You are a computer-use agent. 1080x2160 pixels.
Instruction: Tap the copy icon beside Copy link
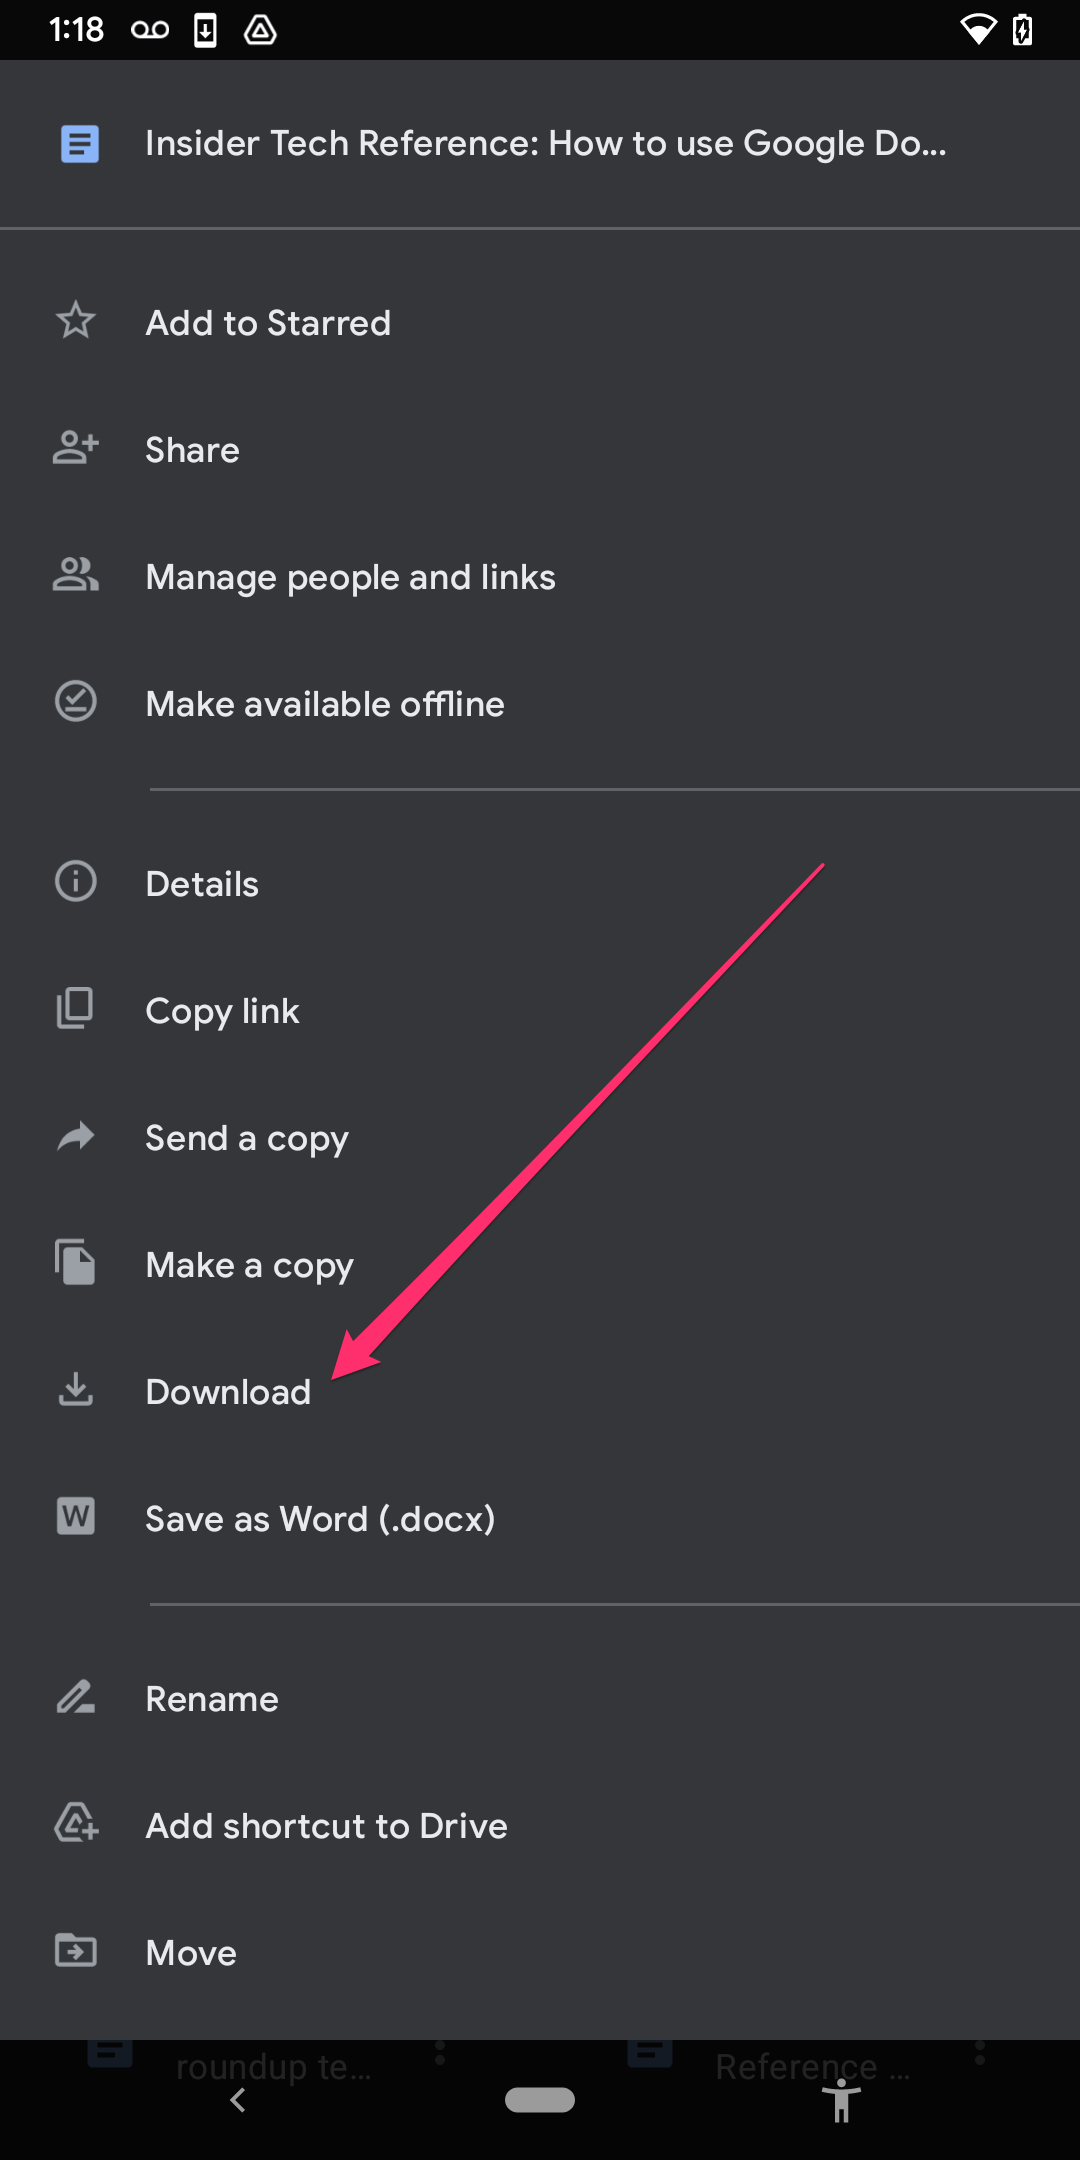[x=75, y=1009]
